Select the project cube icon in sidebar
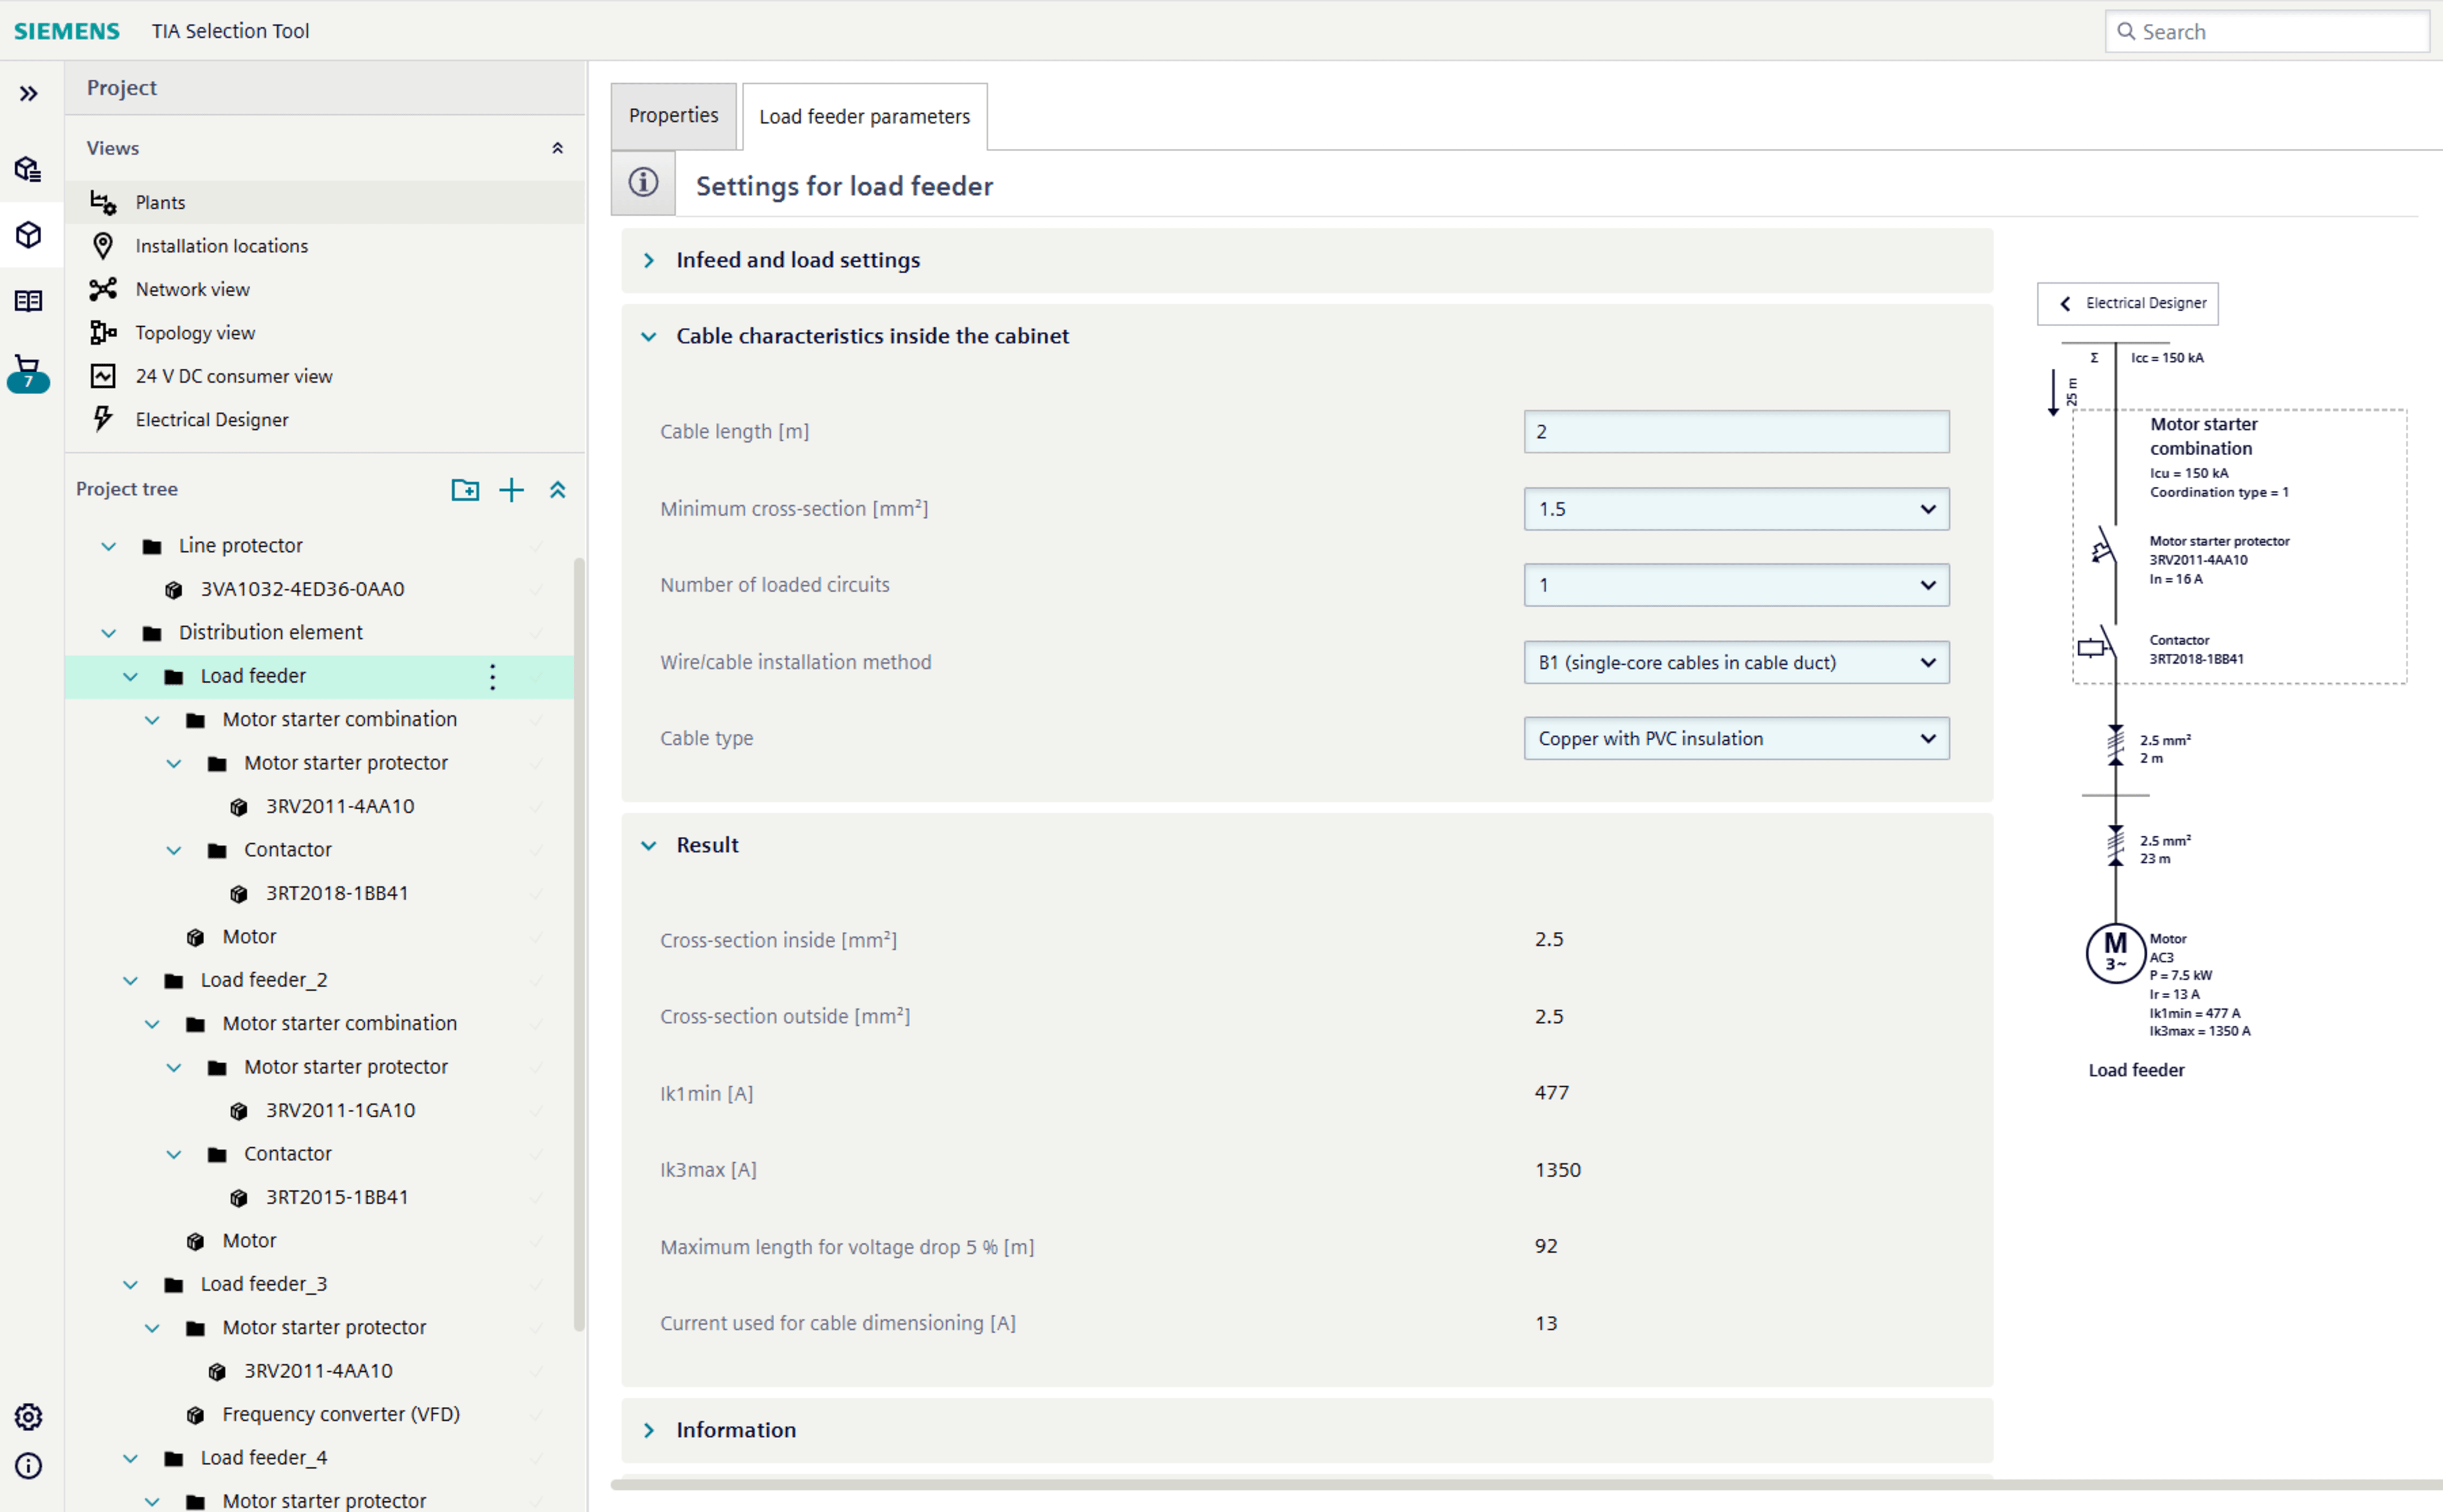2443x1512 pixels. (28, 235)
